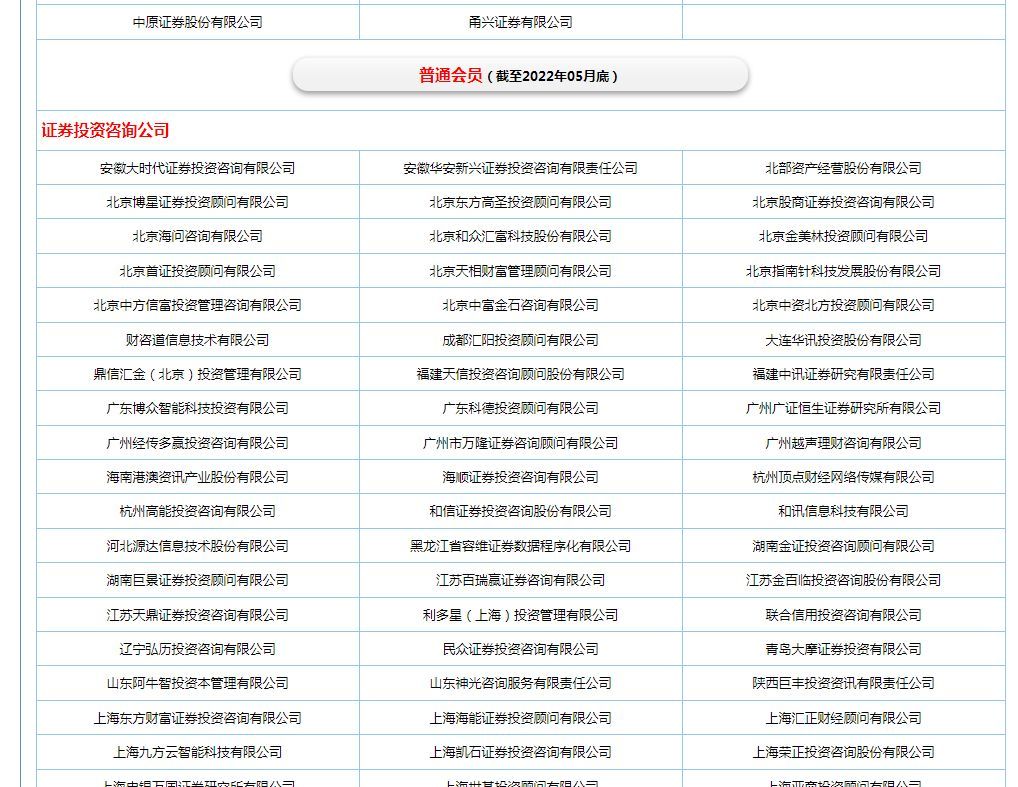Screen dimensions: 1018x787
Task: Click 北京和众汇富科技股份有限公司
Action: 521,236
